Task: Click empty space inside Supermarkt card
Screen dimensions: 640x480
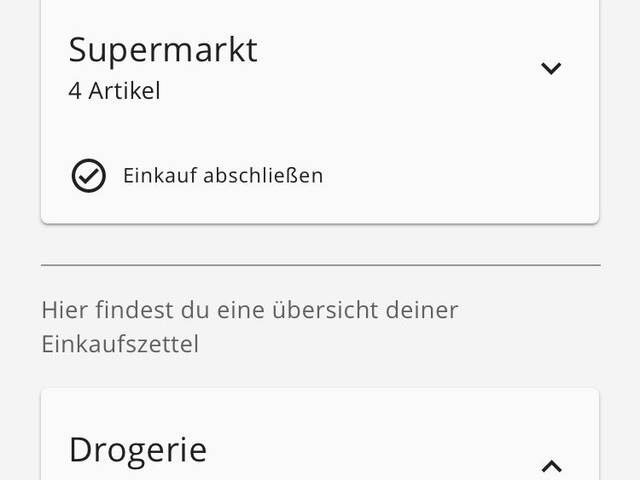Action: coord(400,130)
